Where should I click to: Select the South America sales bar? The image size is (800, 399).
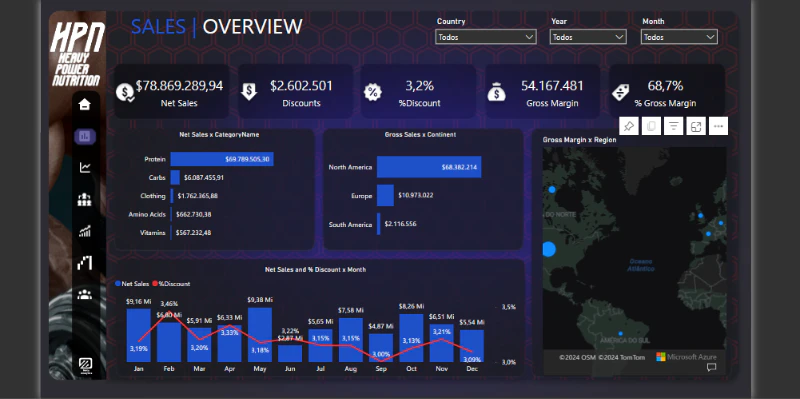(379, 224)
